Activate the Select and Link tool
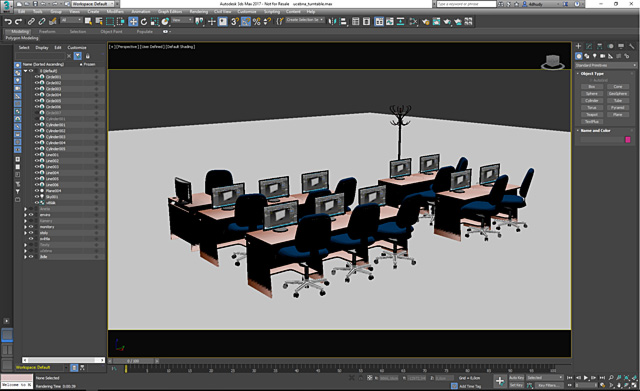This screenshot has width=640, height=391. (x=31, y=21)
